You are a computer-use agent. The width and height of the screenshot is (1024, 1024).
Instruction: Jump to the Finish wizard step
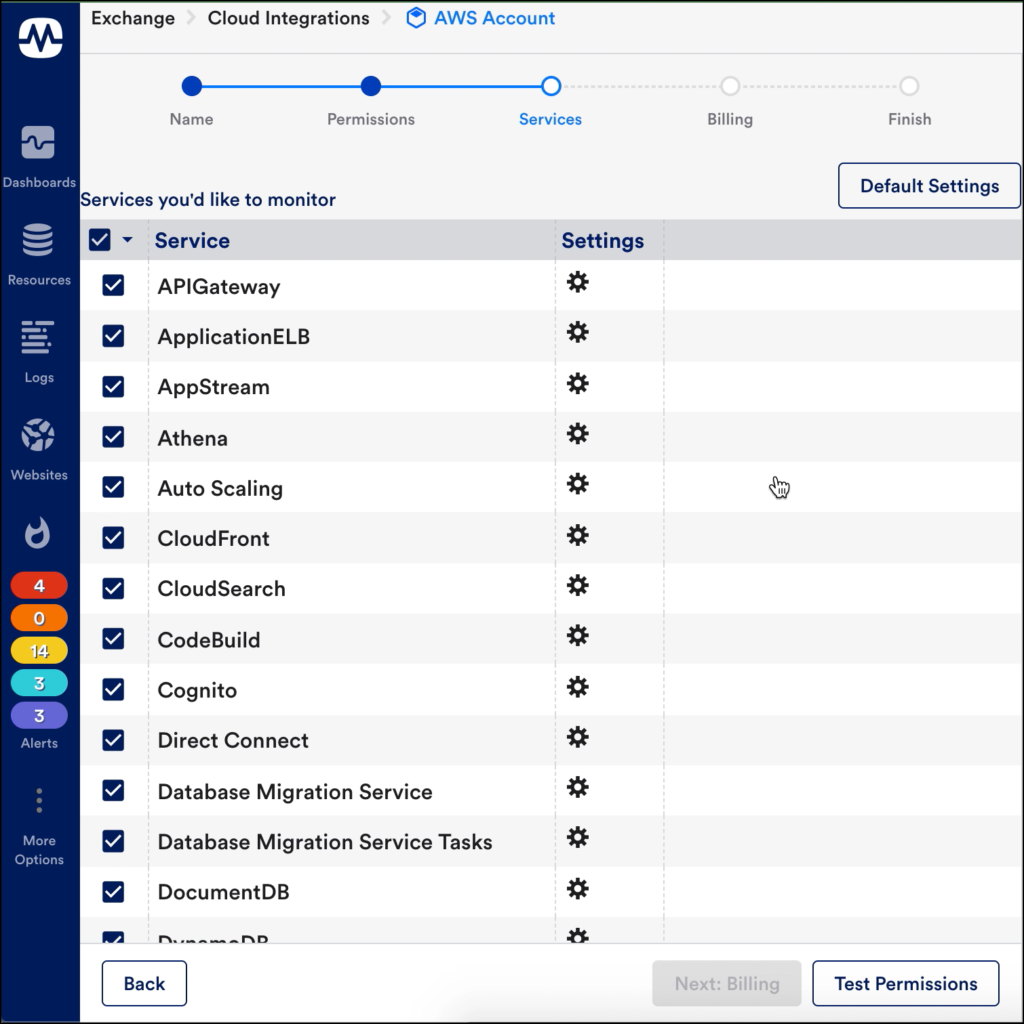point(909,86)
